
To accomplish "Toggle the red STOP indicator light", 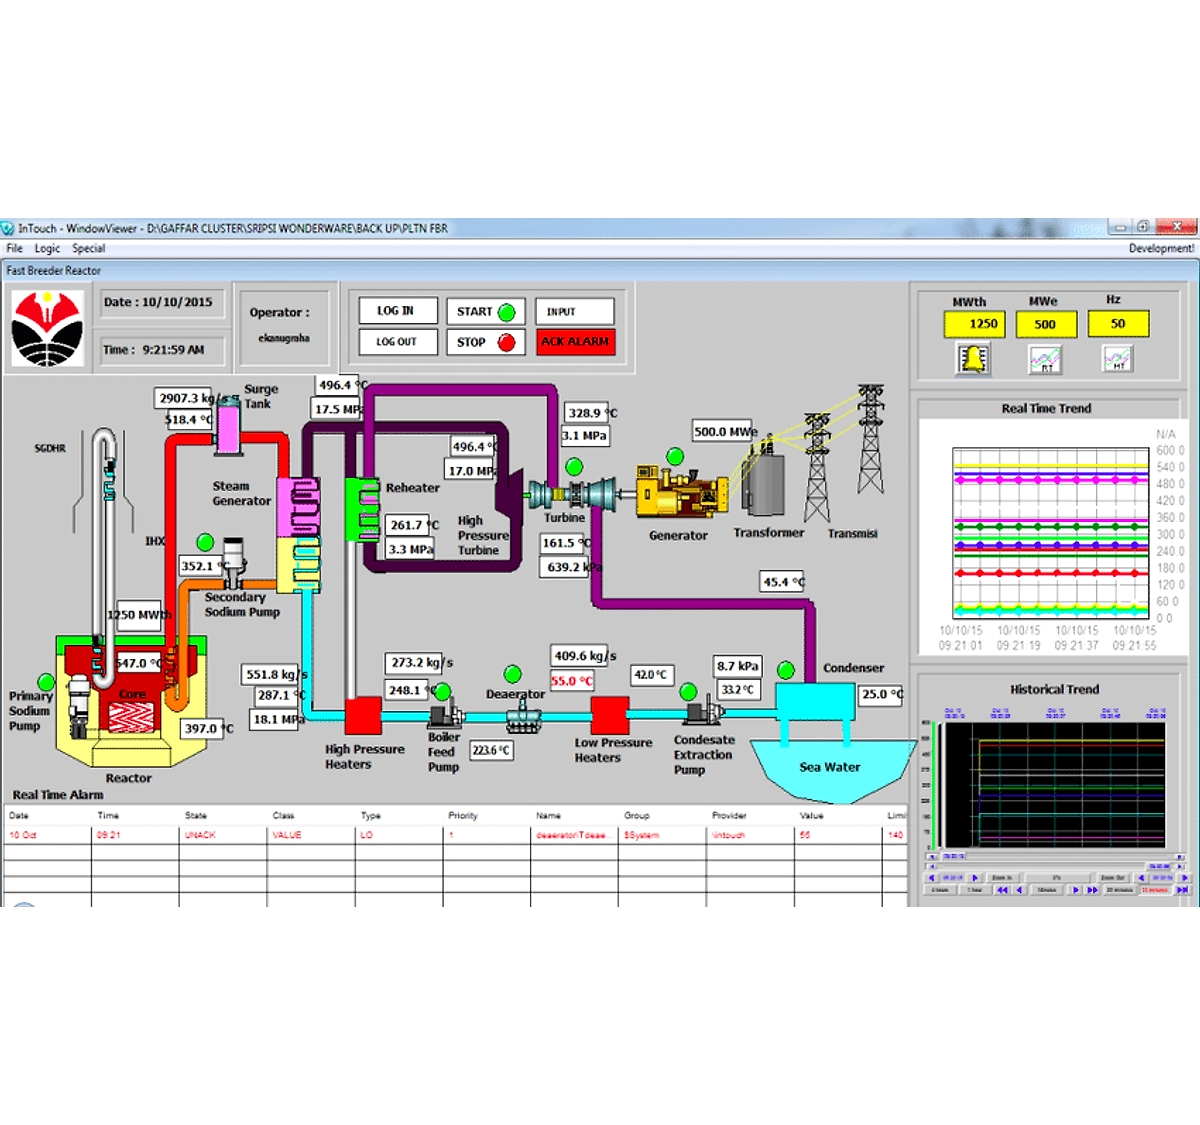I will (x=506, y=342).
